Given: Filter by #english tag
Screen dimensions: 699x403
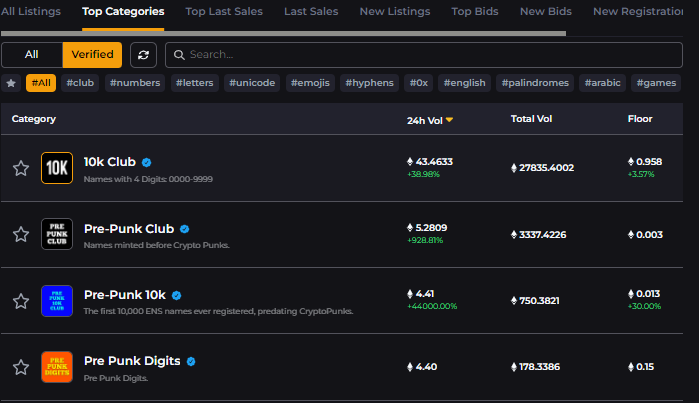Looking at the screenshot, I should (x=465, y=83).
